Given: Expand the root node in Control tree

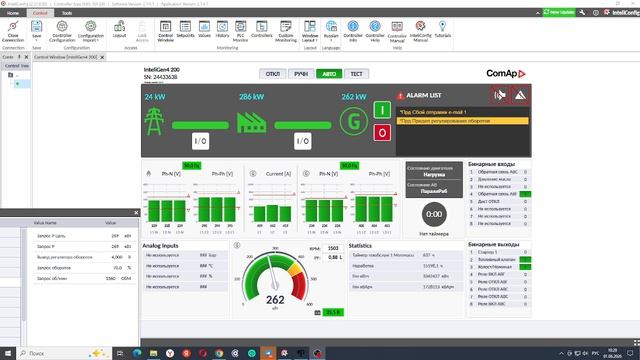Looking at the screenshot, I should pos(11,75).
